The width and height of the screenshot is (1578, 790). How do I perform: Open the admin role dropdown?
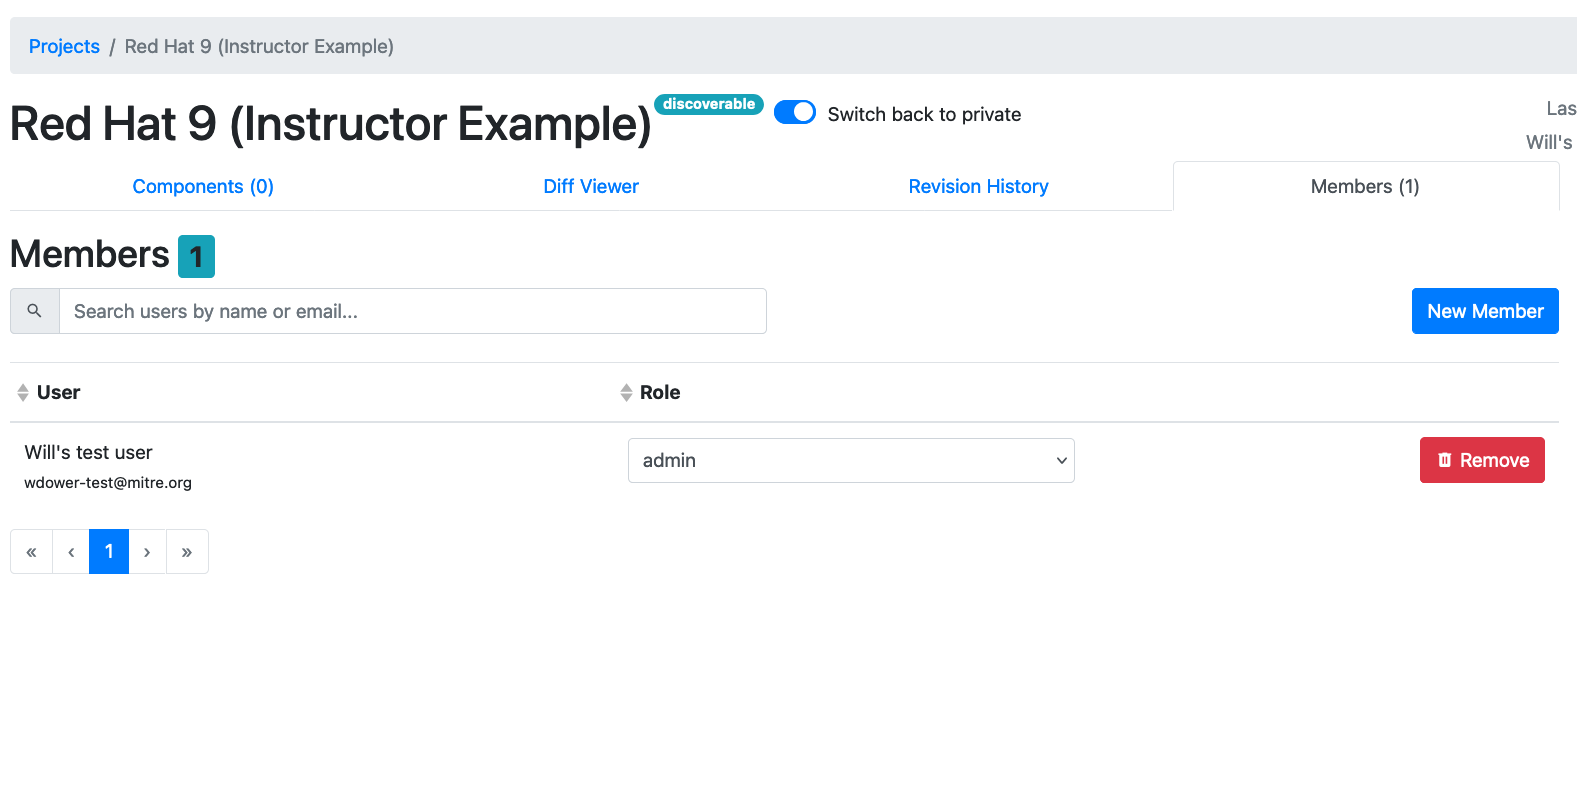point(851,461)
